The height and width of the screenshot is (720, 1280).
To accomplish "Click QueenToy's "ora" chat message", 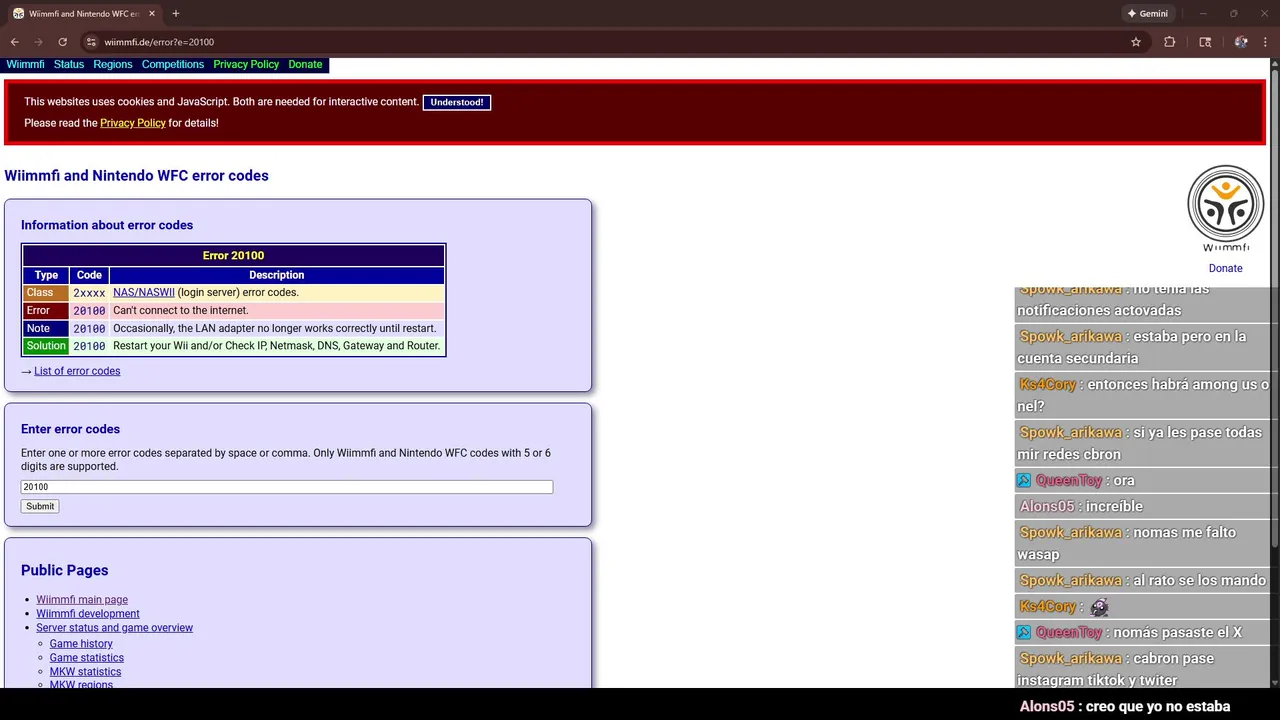I will 1142,480.
